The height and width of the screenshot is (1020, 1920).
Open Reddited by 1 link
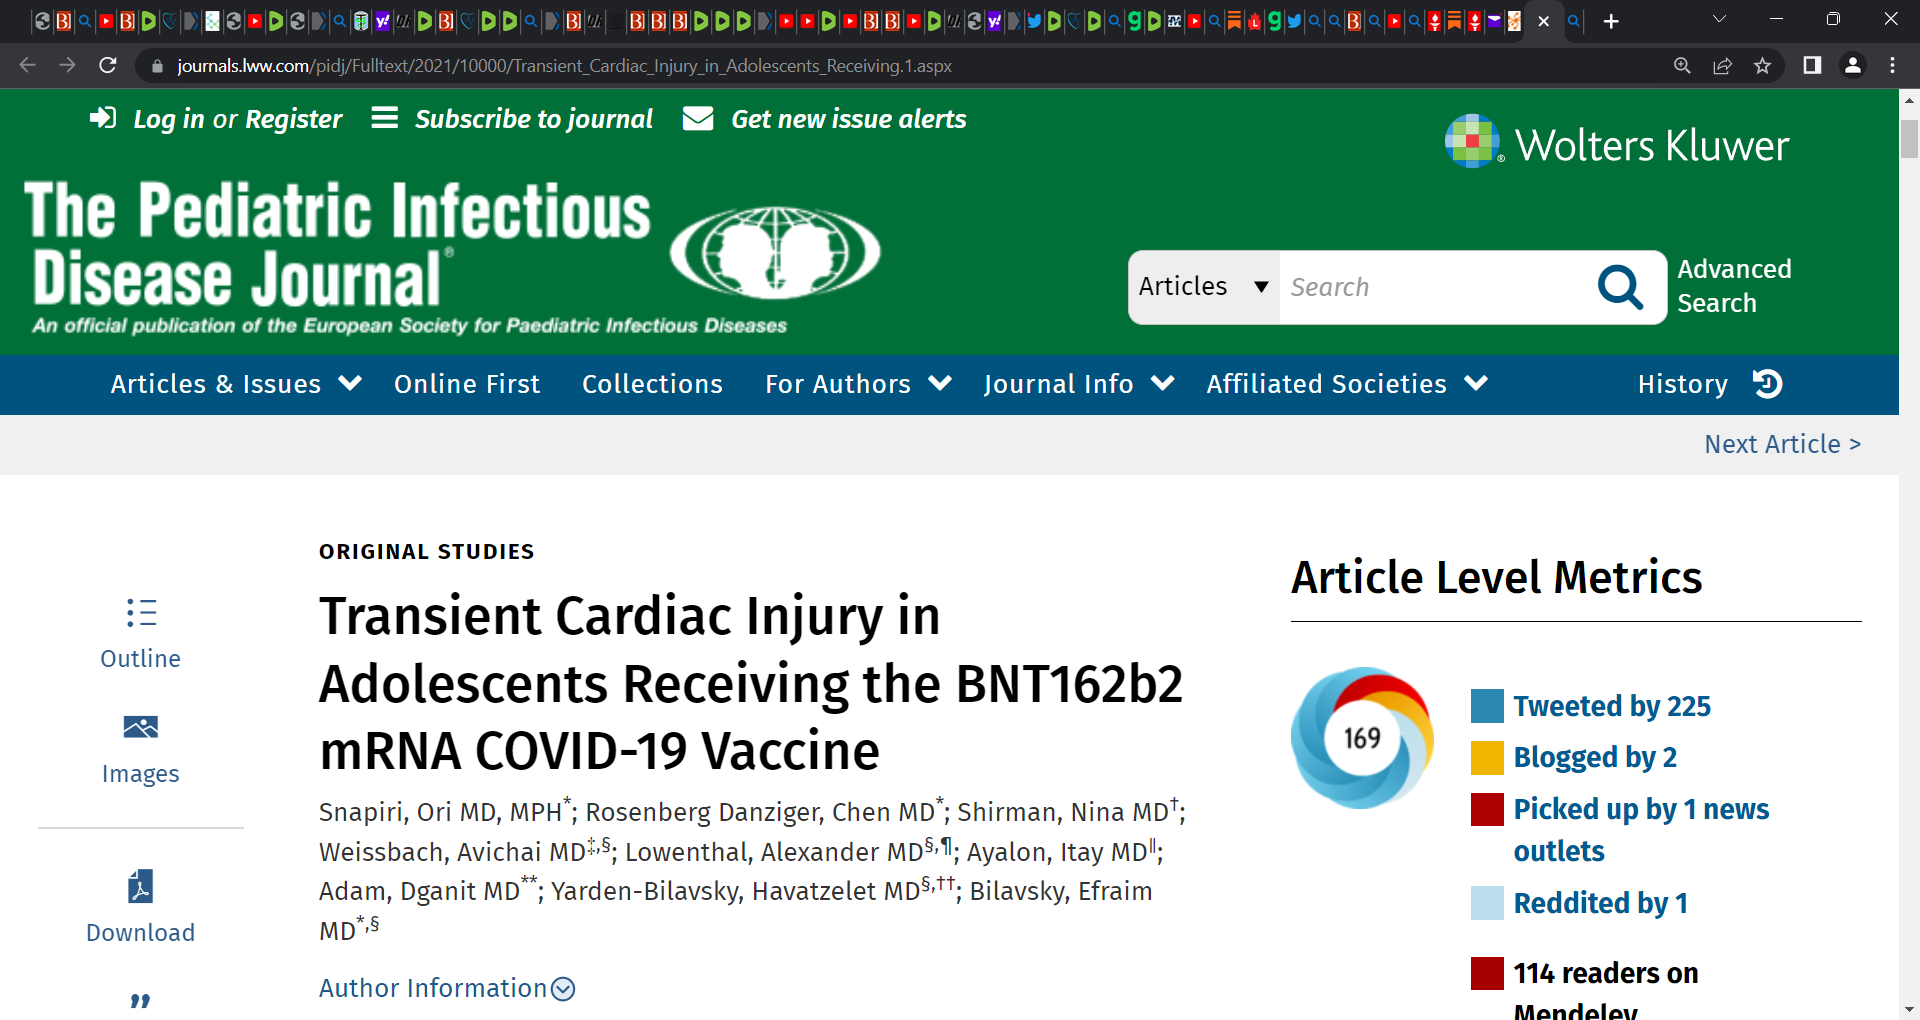(1601, 903)
